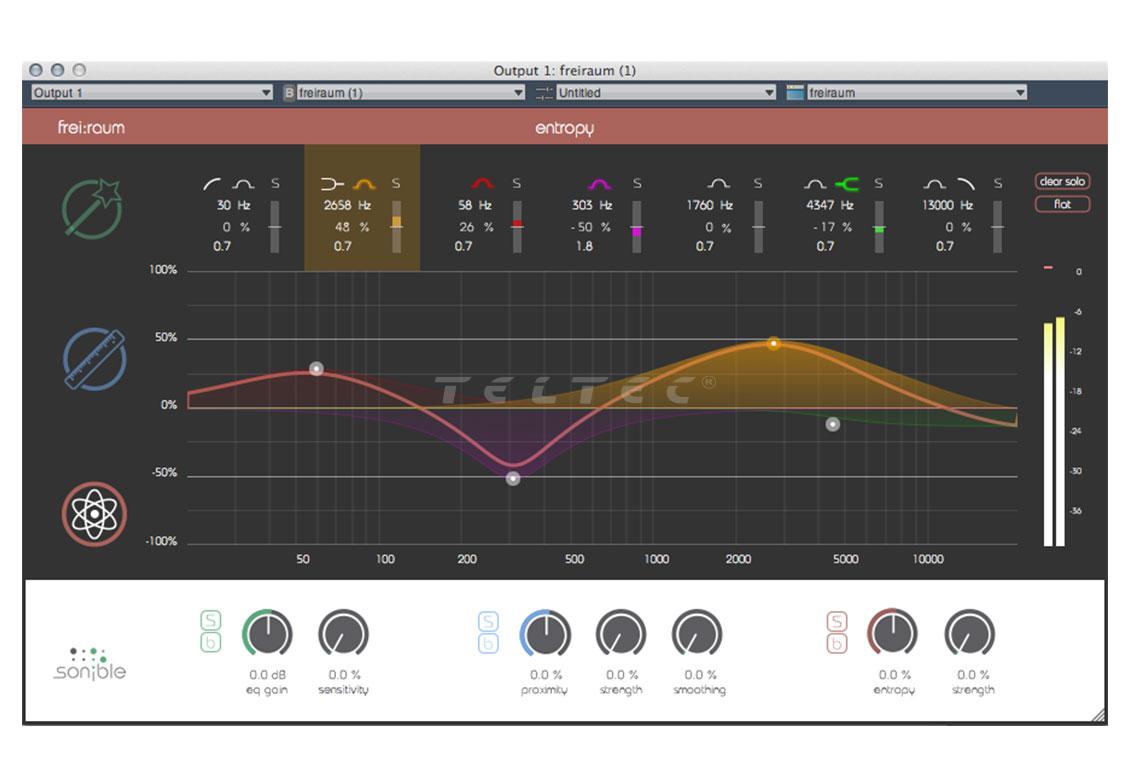Click the proximity knob
Screen dimensions: 1140x782
(545, 634)
